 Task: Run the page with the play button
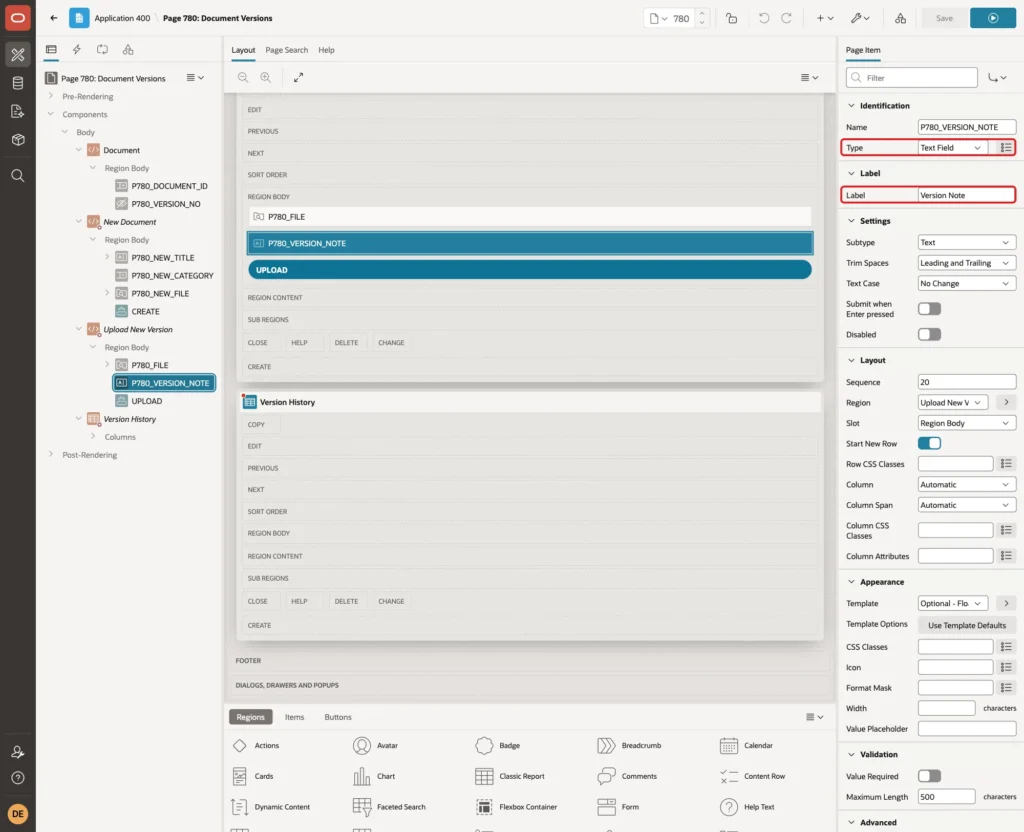[x=993, y=18]
